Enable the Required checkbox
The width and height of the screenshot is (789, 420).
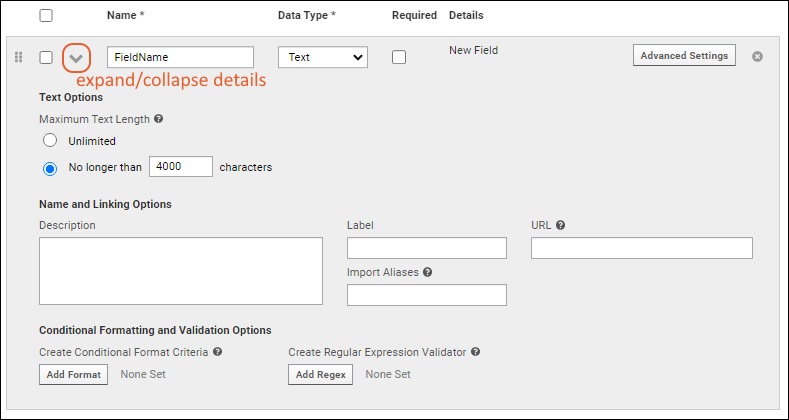tap(399, 57)
